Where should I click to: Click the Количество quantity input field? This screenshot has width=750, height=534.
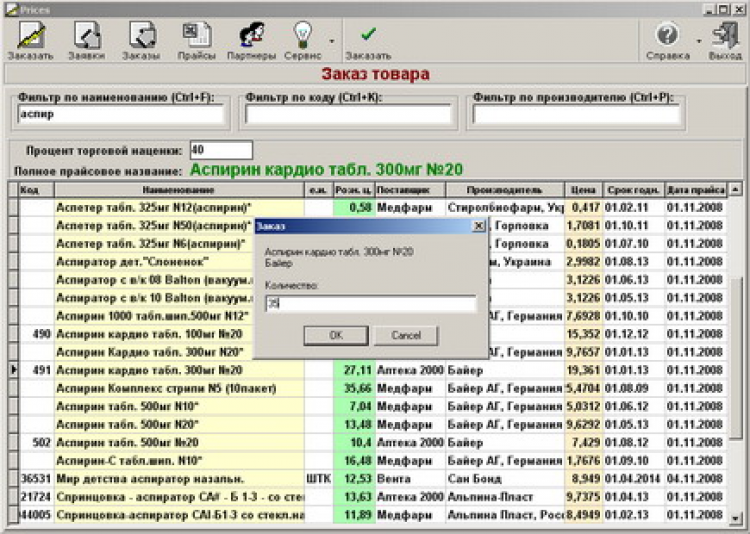click(370, 303)
